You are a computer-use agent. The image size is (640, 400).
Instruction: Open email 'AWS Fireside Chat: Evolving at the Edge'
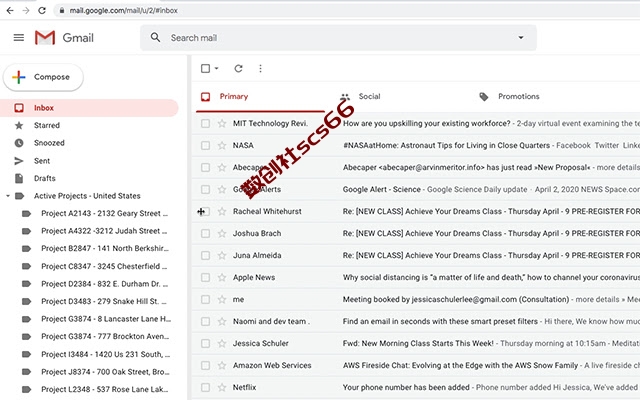[460, 366]
